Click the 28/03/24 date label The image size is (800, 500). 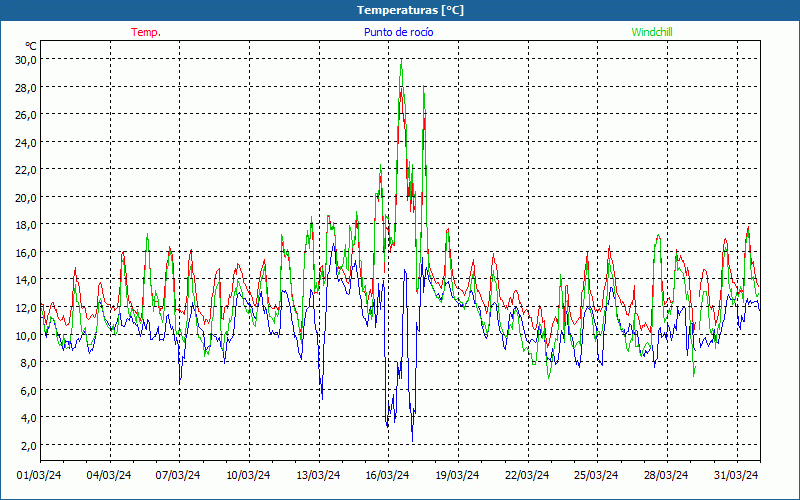pyautogui.click(x=666, y=475)
